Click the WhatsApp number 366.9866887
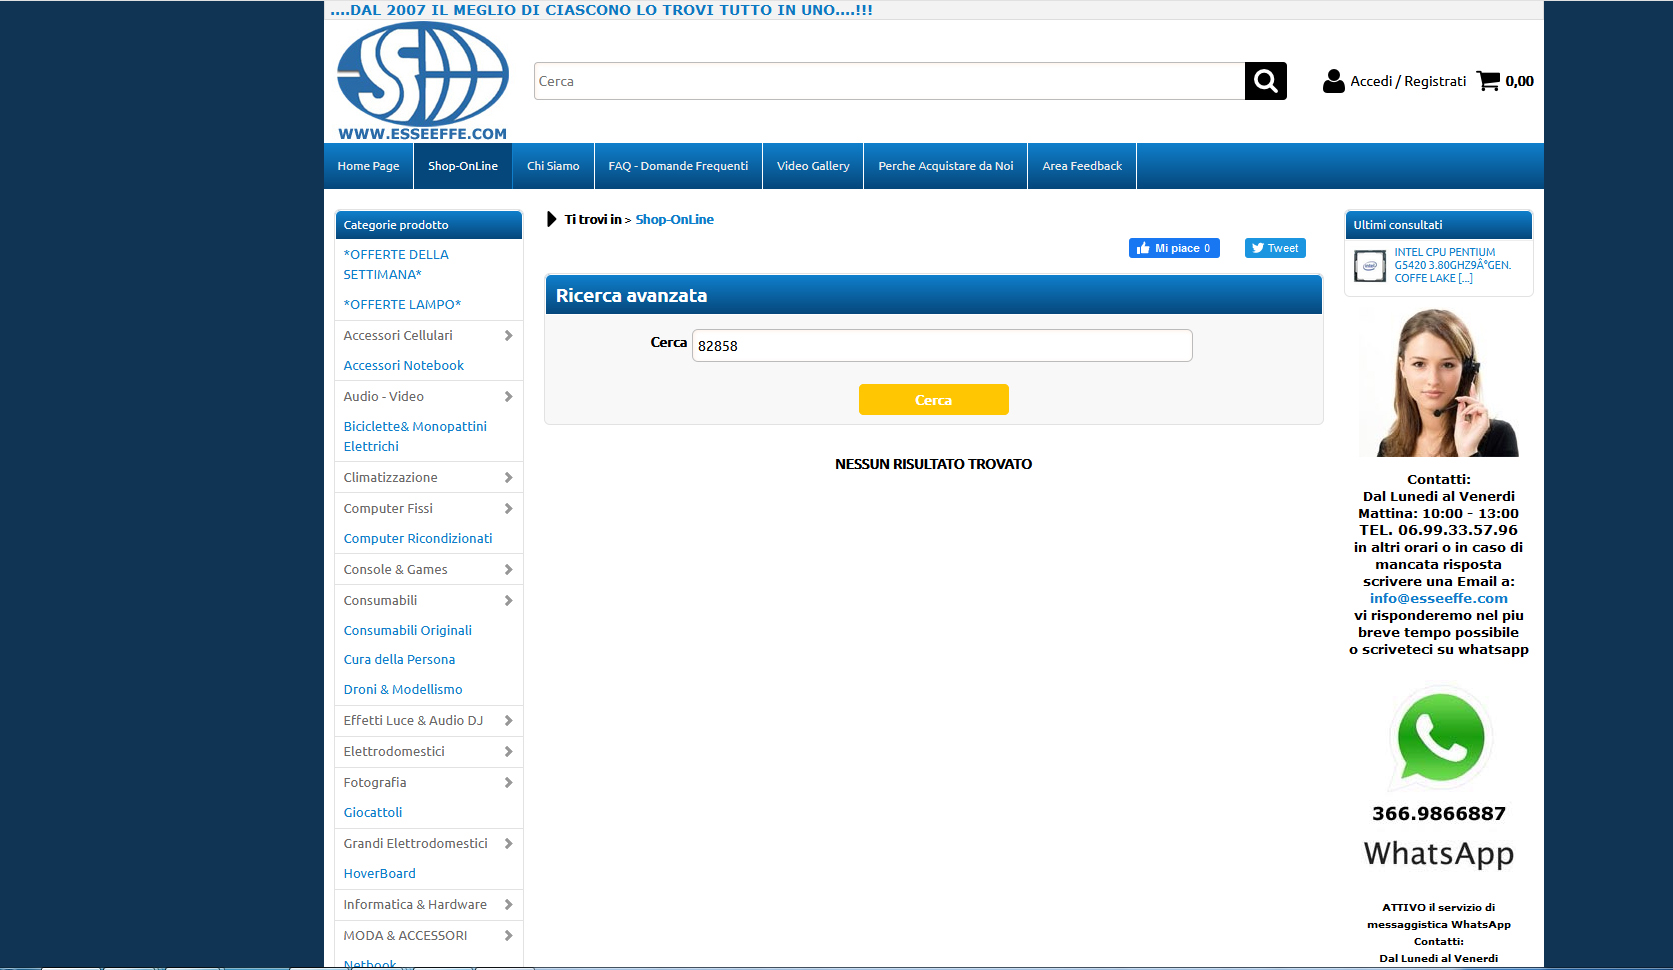The width and height of the screenshot is (1673, 970). pyautogui.click(x=1439, y=813)
